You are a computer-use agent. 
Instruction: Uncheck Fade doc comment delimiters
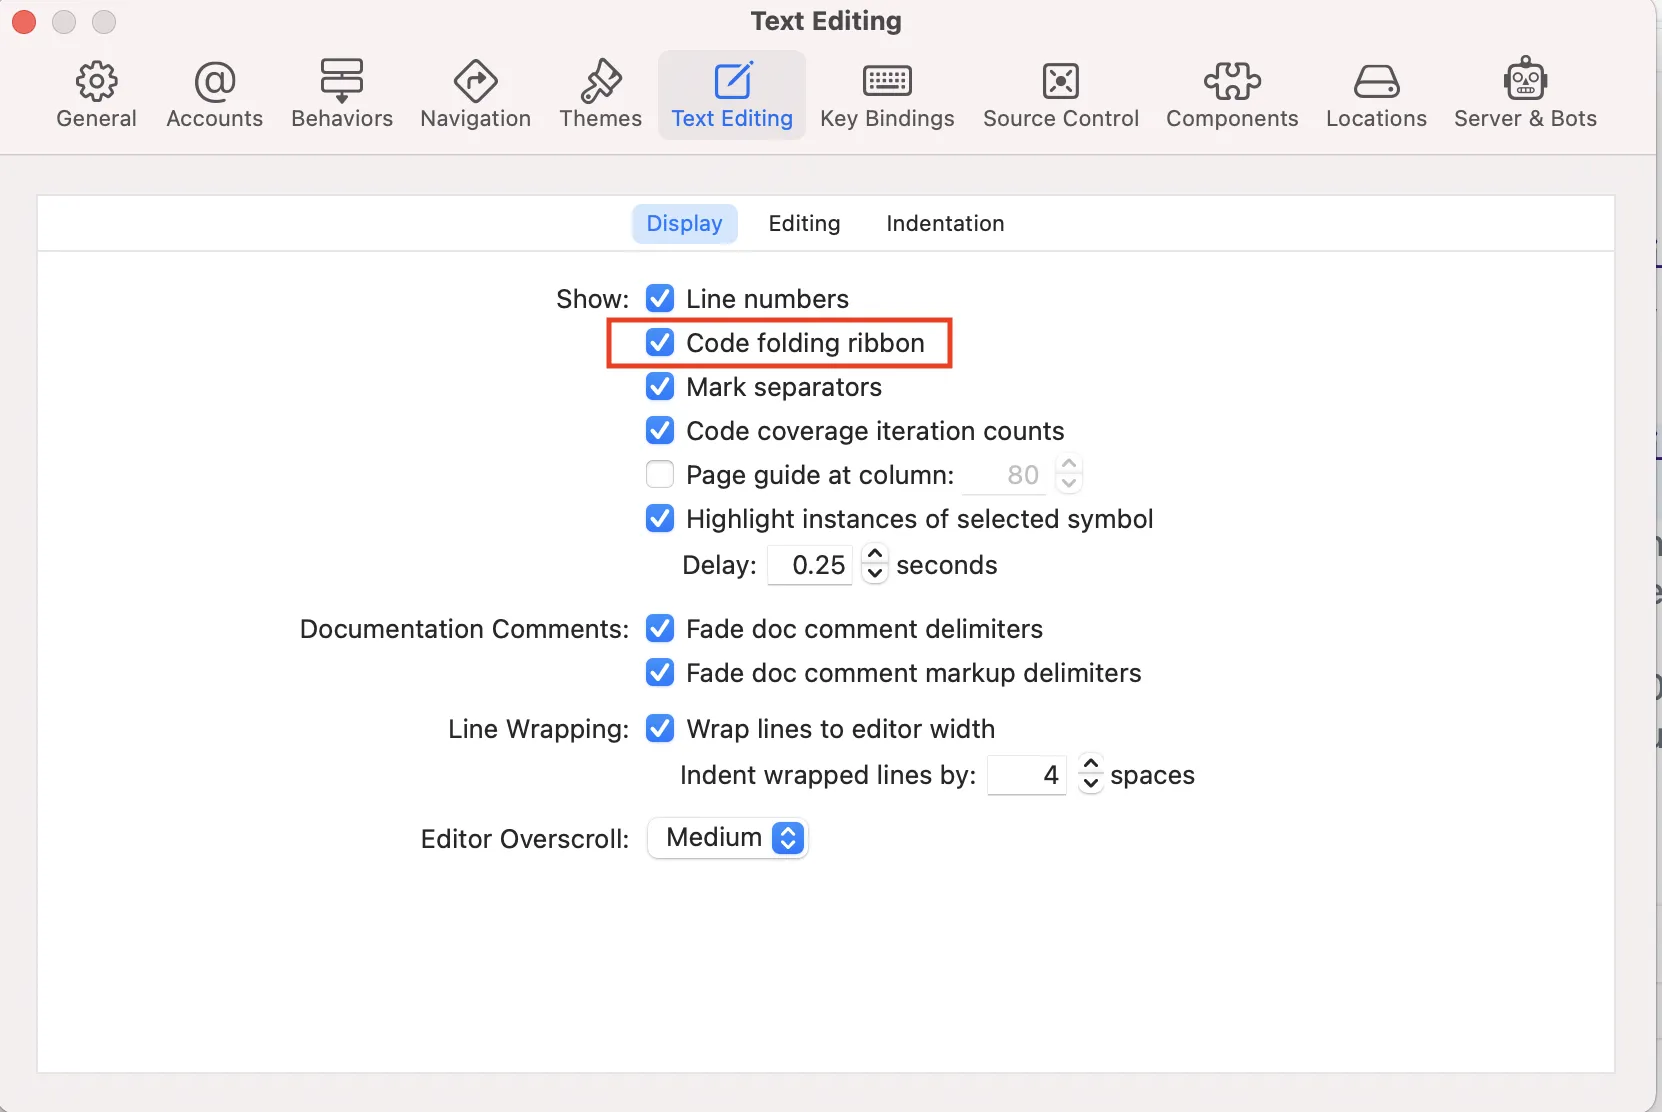(660, 628)
